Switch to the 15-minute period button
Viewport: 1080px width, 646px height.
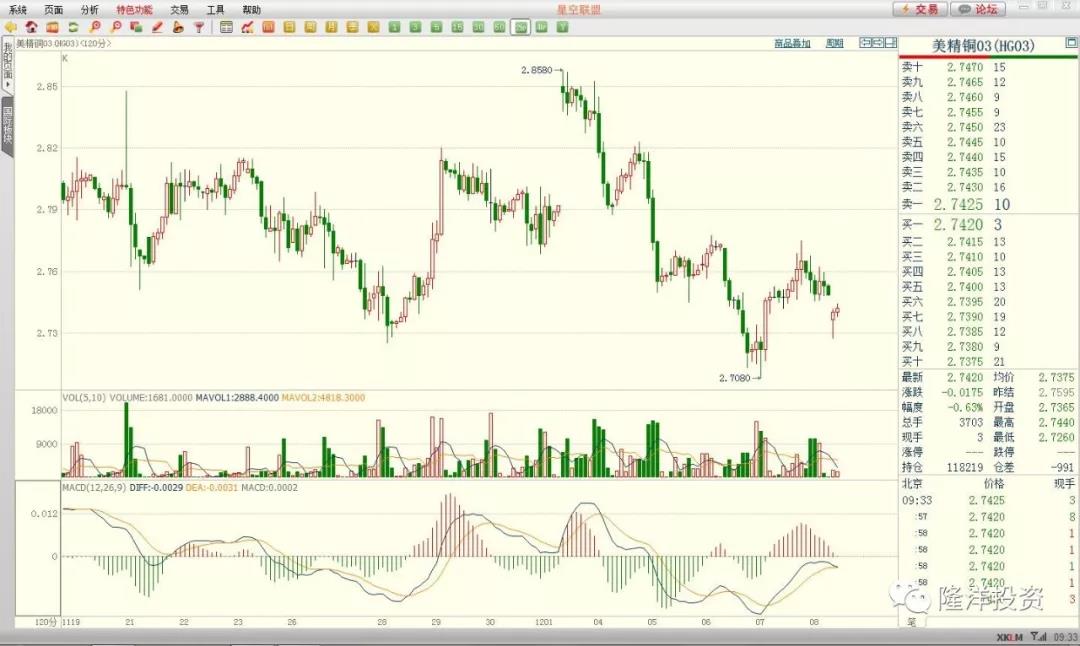click(457, 28)
